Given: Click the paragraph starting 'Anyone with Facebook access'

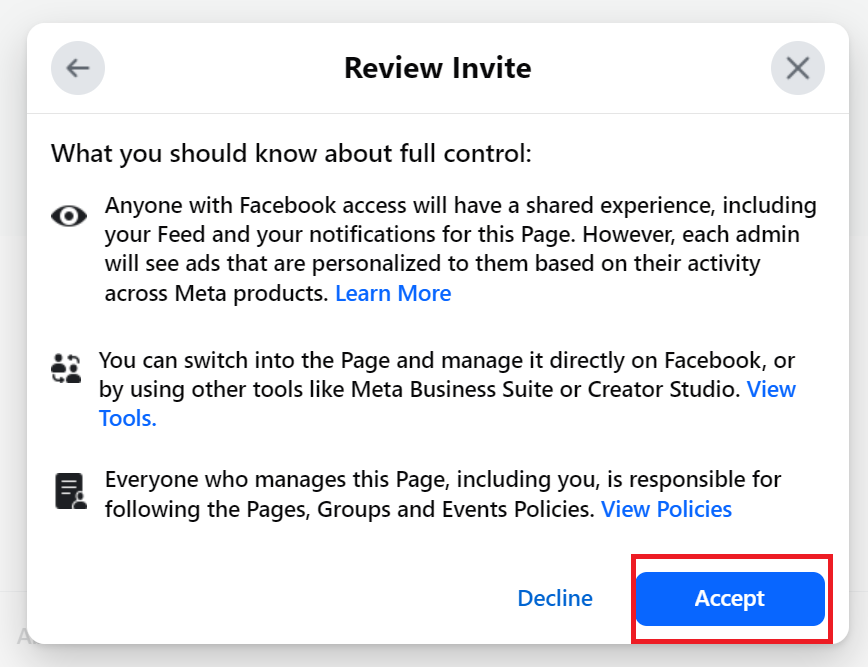Looking at the screenshot, I should [x=461, y=249].
